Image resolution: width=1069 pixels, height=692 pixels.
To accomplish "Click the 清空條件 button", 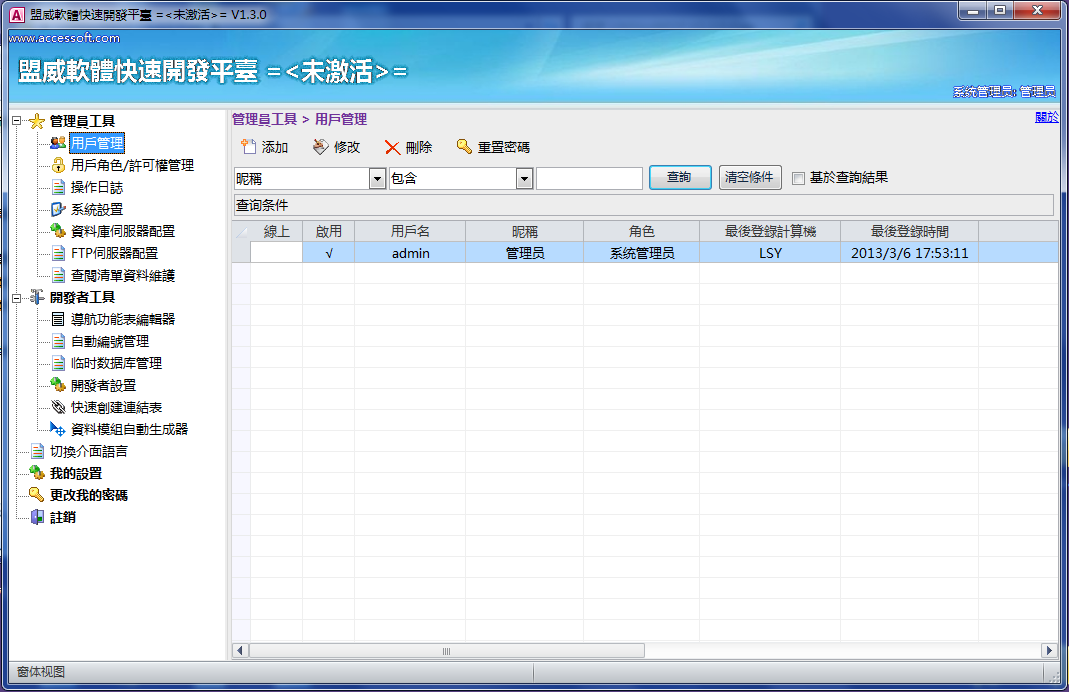I will coord(749,177).
